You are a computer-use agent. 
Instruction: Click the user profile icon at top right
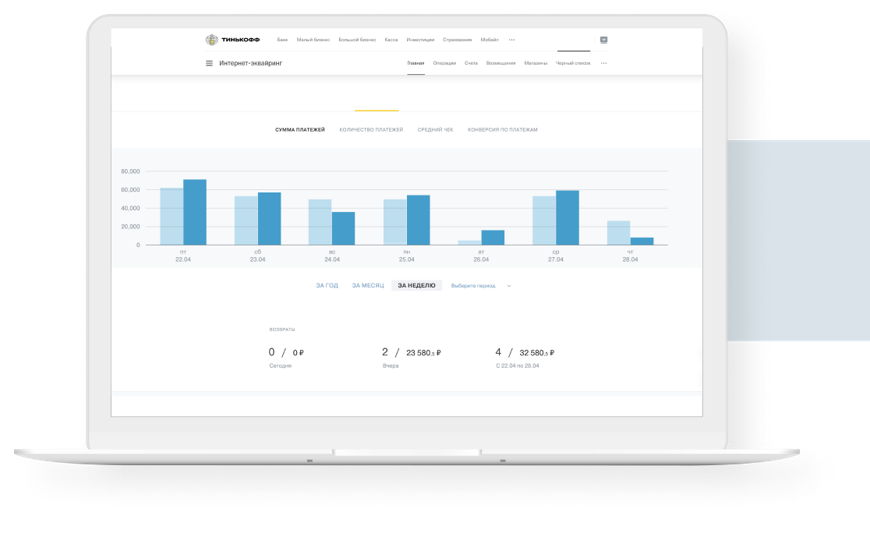604,40
